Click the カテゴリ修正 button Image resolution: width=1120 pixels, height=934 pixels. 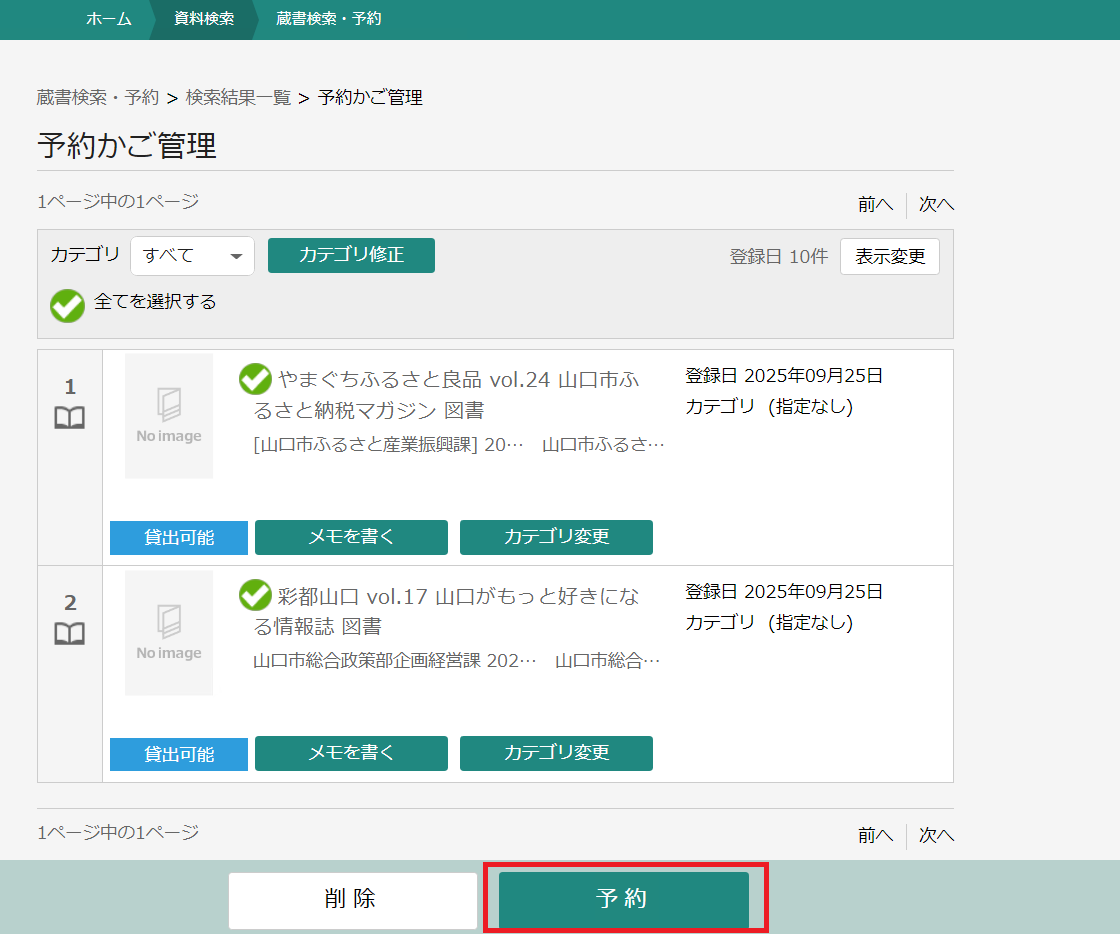point(351,255)
